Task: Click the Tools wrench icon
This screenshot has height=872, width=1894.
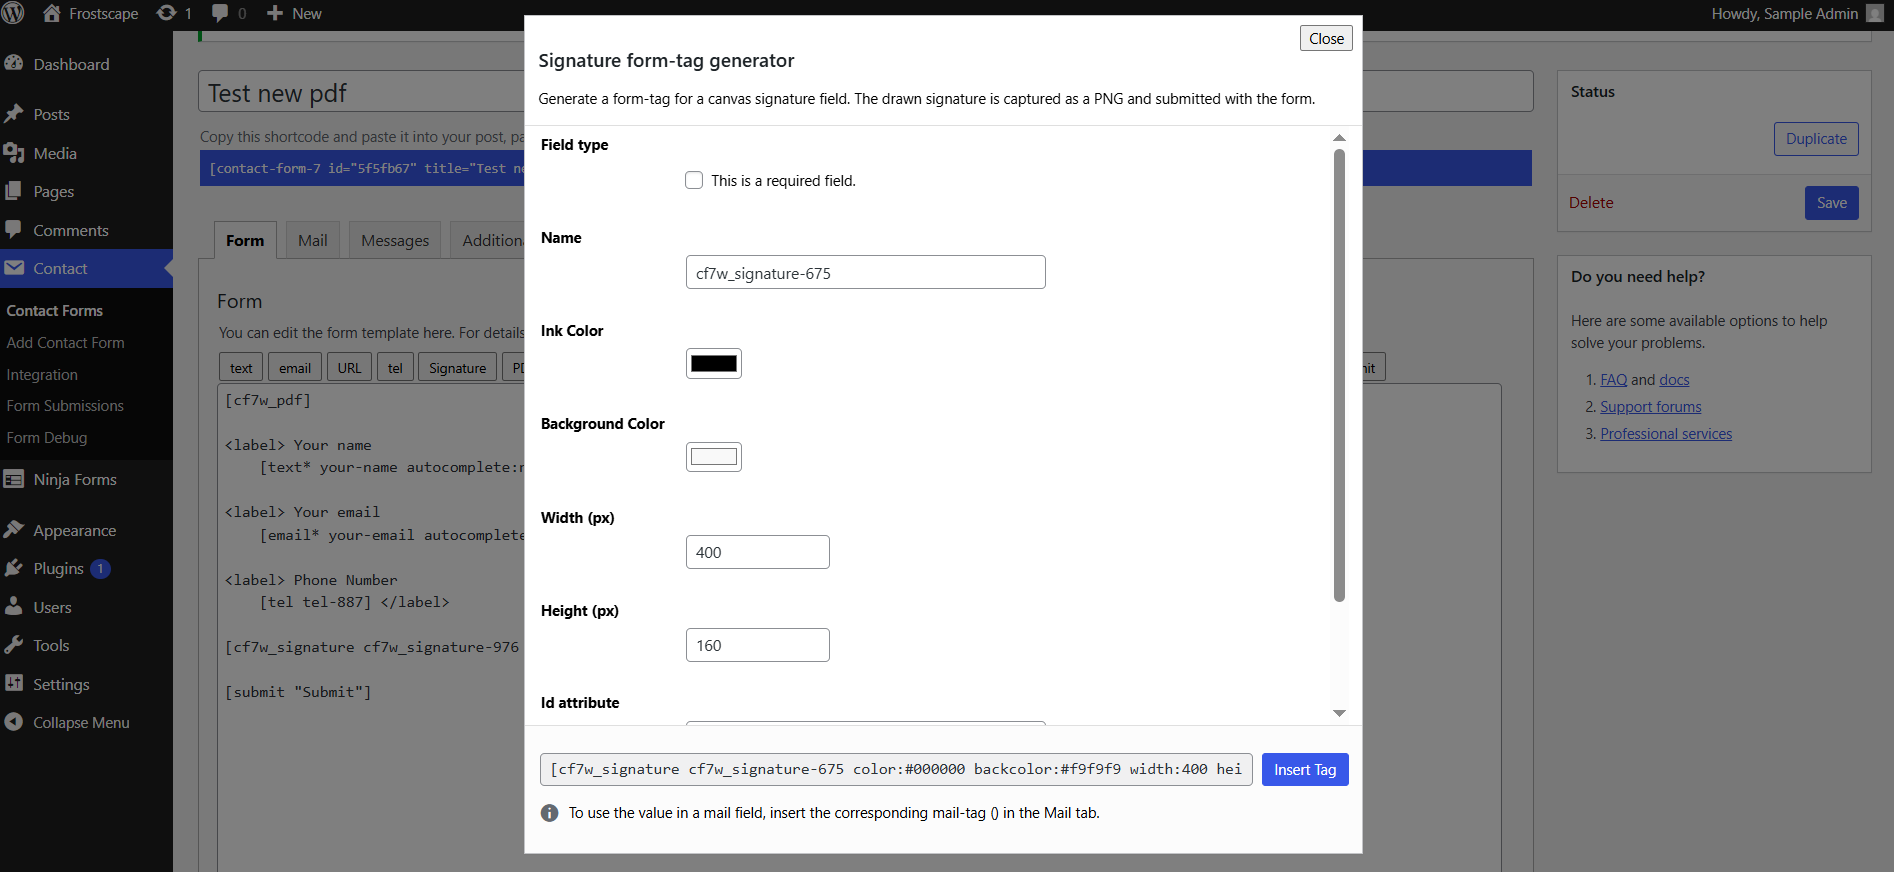Action: (14, 645)
